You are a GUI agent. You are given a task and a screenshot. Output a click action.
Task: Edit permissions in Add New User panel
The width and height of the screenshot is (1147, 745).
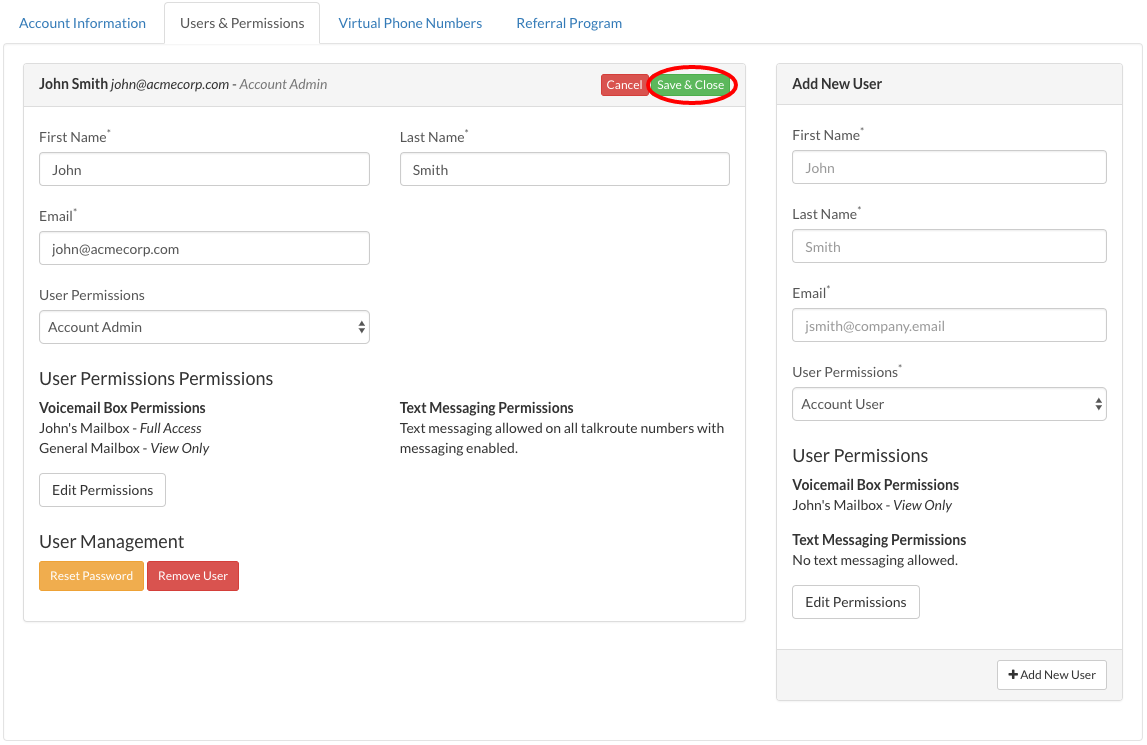tap(855, 602)
